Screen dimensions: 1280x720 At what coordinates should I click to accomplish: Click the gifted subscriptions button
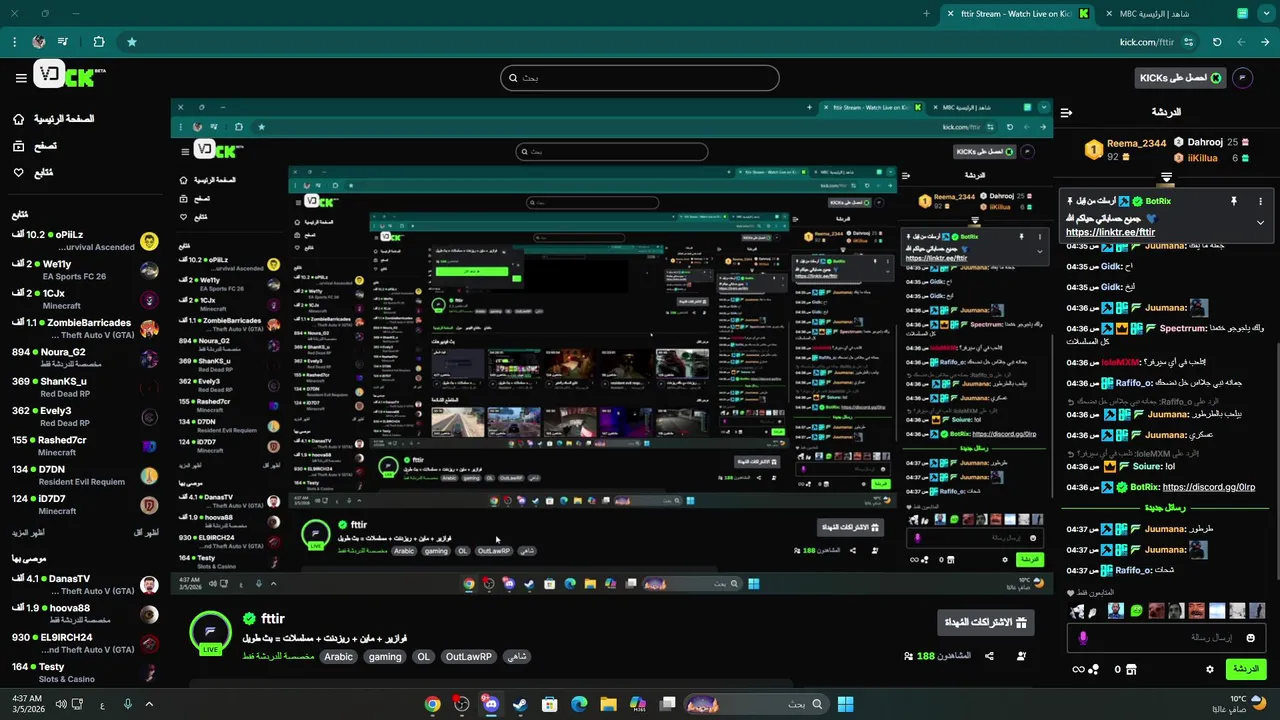click(986, 622)
